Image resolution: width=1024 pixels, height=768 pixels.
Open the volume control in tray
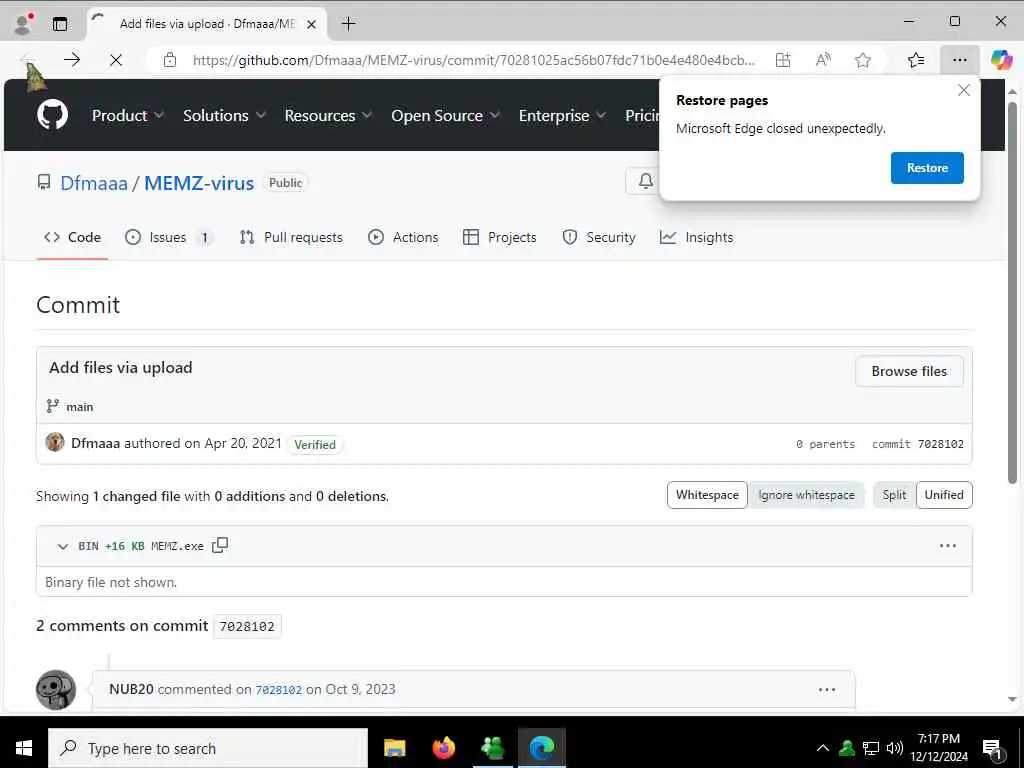pyautogui.click(x=895, y=748)
